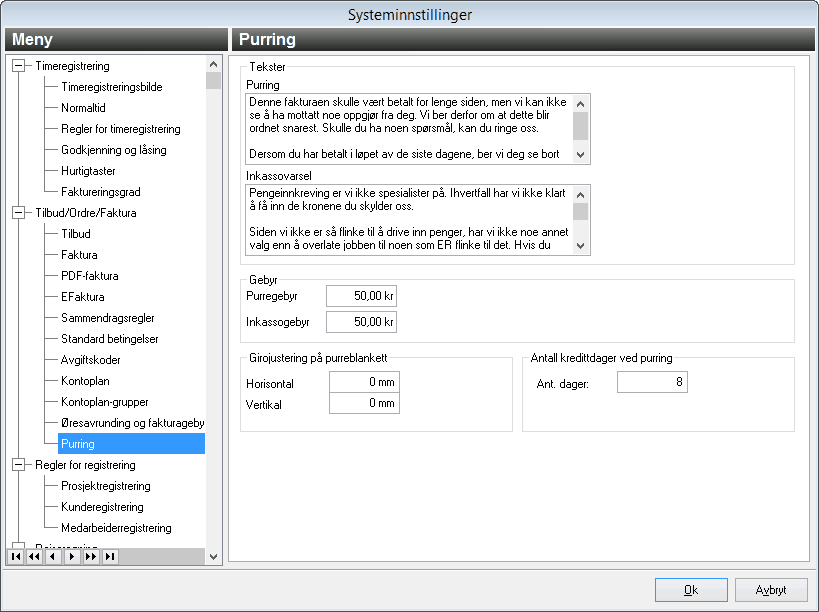Click the Ant. dager field
Image resolution: width=819 pixels, height=612 pixels.
(x=652, y=382)
